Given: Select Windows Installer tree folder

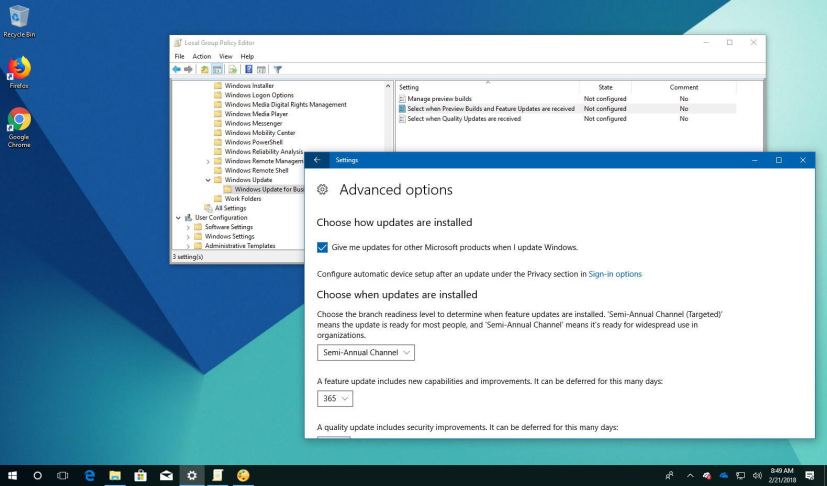Looking at the screenshot, I should click(249, 85).
